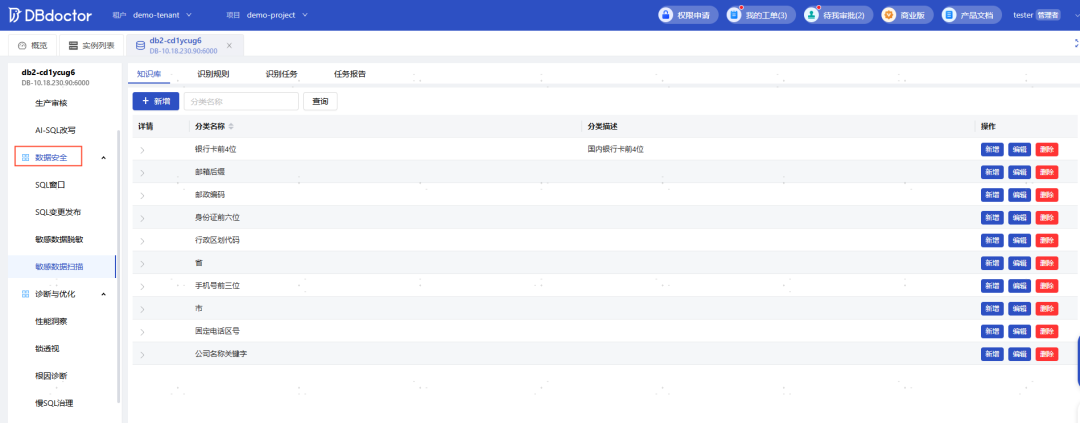Click the 查询 search button
The image size is (1080, 423).
click(320, 101)
